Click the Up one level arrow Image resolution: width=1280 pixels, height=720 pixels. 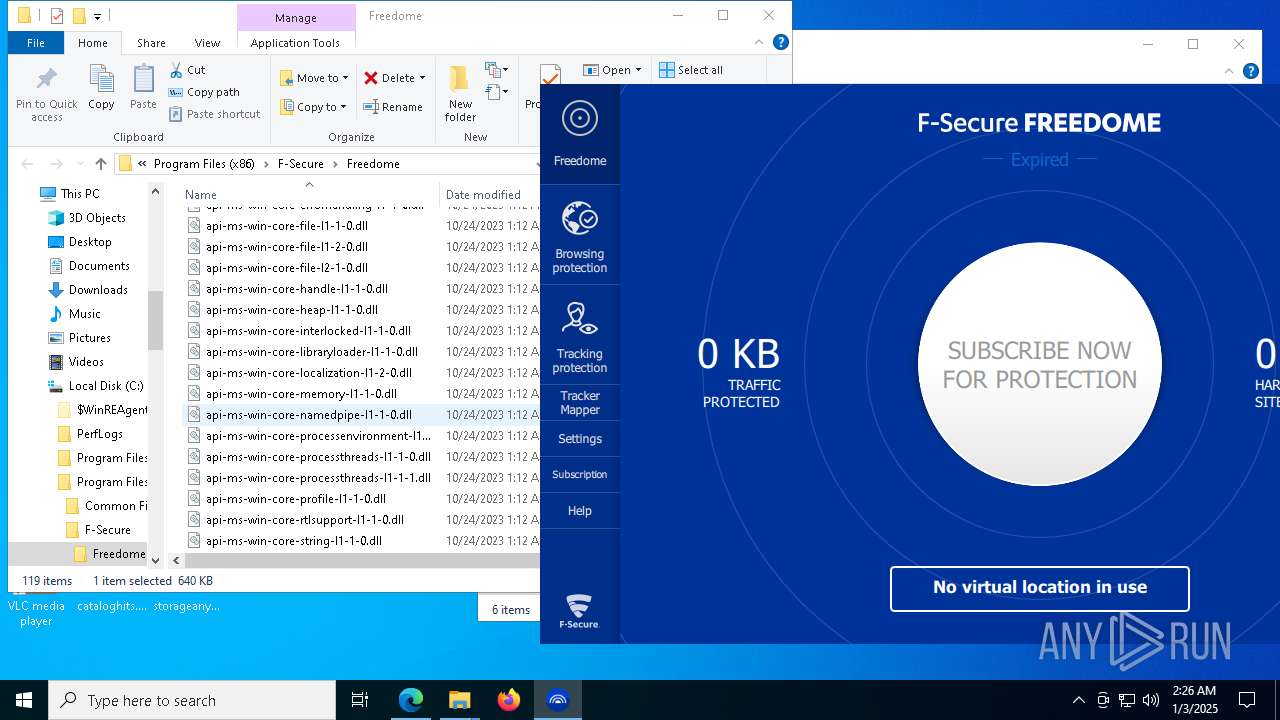[100, 164]
